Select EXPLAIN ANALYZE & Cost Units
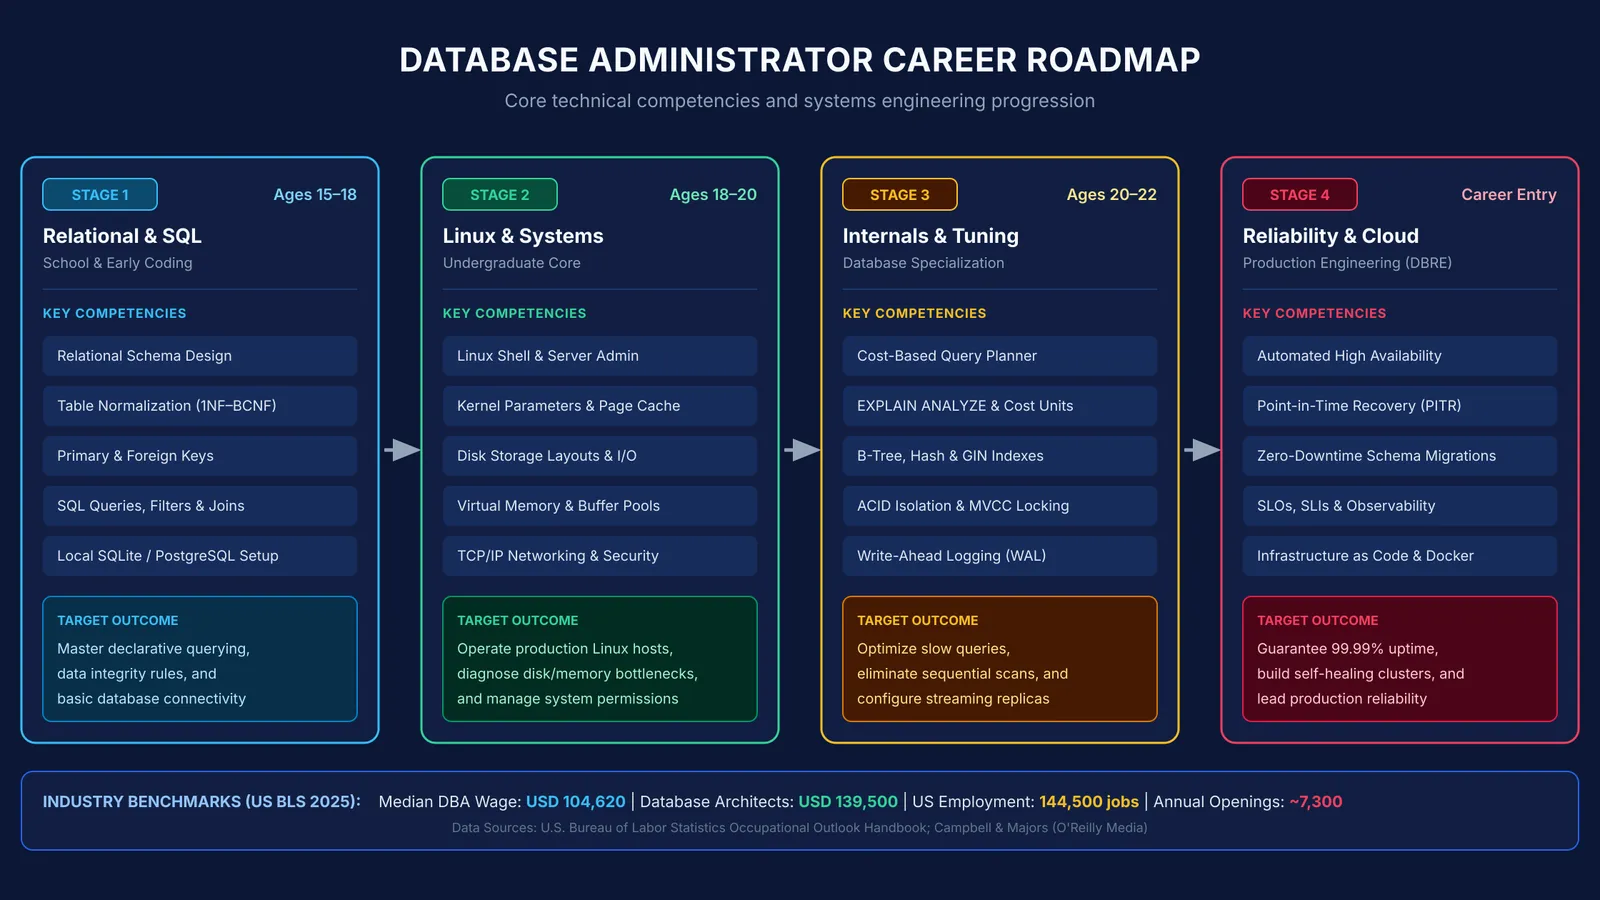 (1000, 406)
